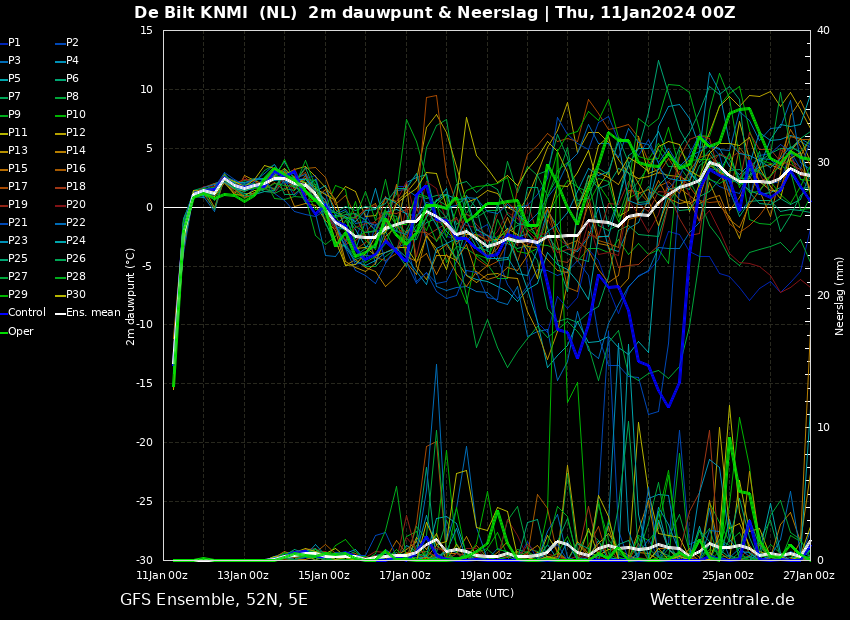Click the P25 legend entry
The height and width of the screenshot is (620, 850).
tap(14, 259)
